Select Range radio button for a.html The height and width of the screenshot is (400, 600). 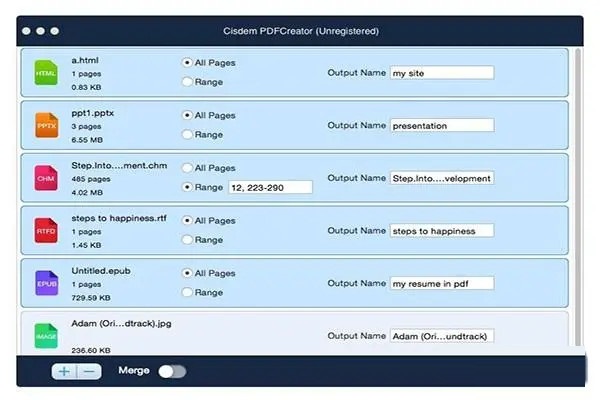point(187,82)
